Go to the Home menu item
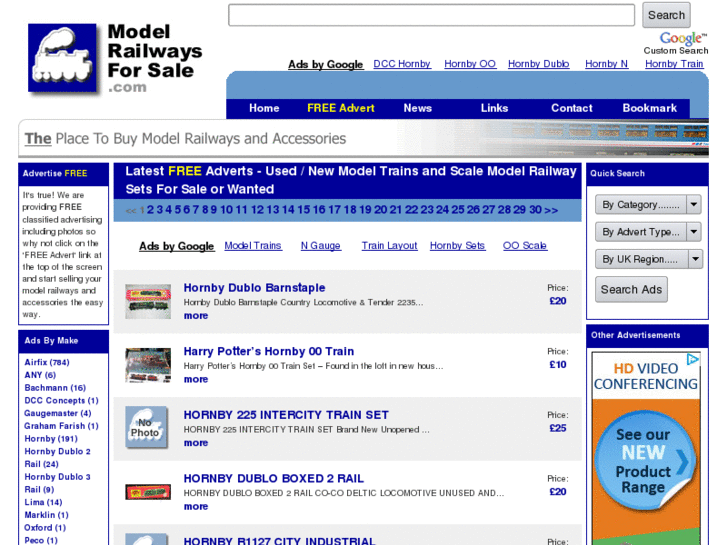Viewport: 727px width, 545px height. [x=264, y=108]
